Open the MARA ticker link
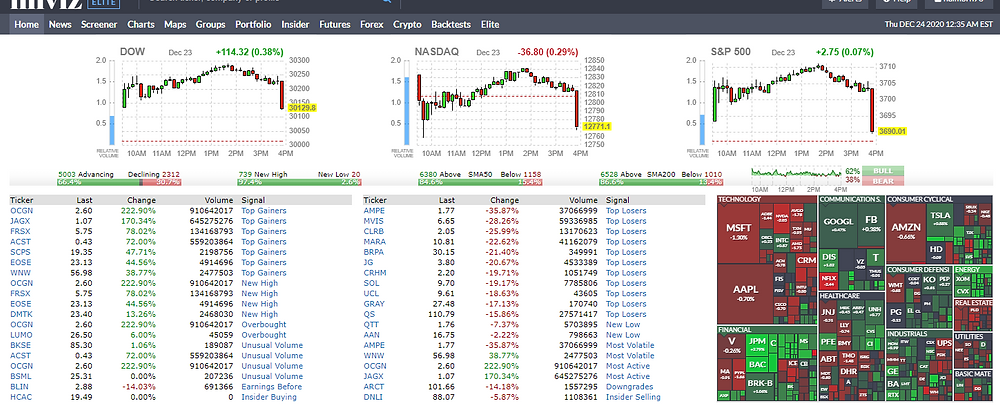 (x=374, y=242)
